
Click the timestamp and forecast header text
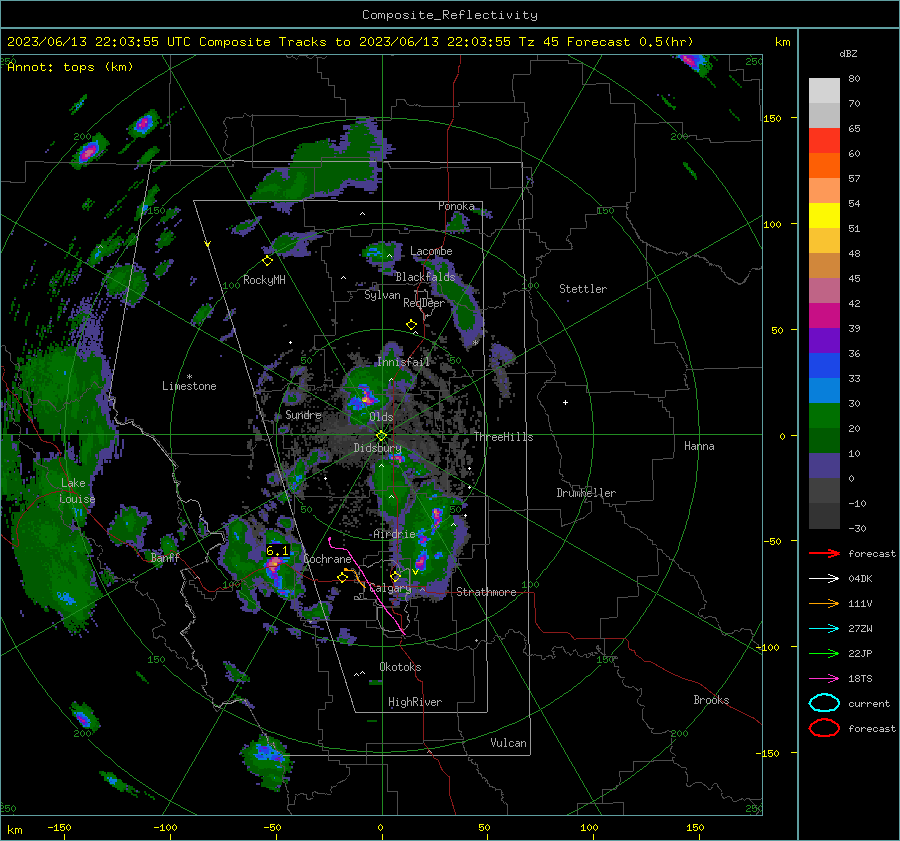[x=350, y=42]
